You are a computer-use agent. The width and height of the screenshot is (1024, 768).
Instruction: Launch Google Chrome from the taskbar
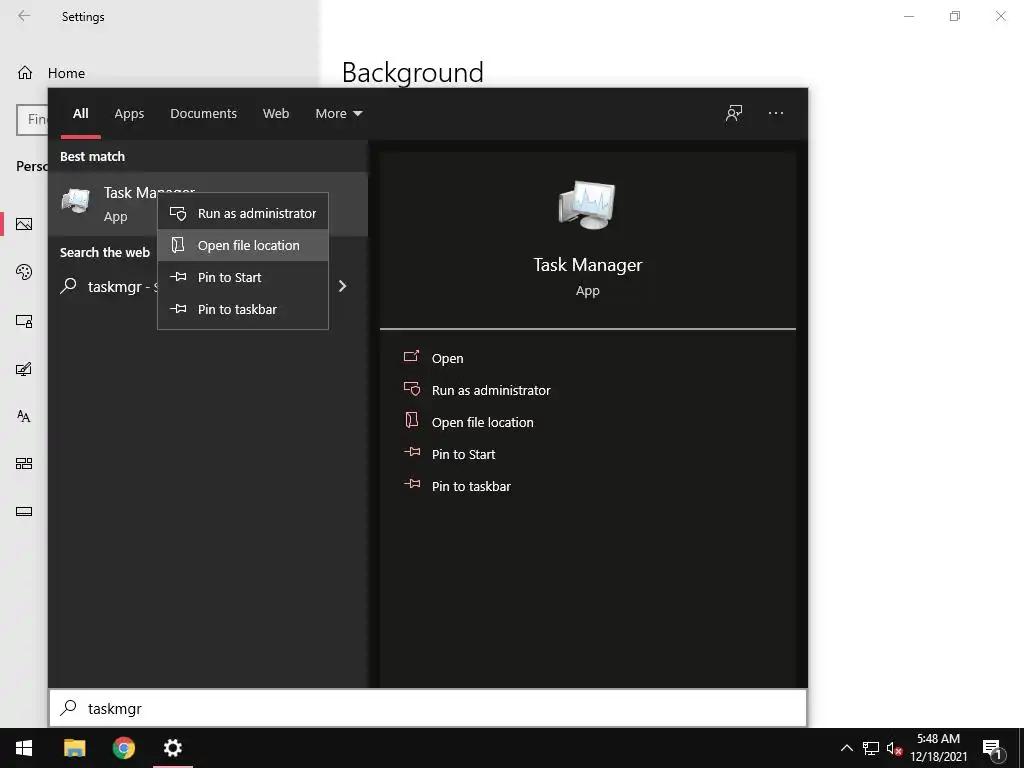point(123,748)
